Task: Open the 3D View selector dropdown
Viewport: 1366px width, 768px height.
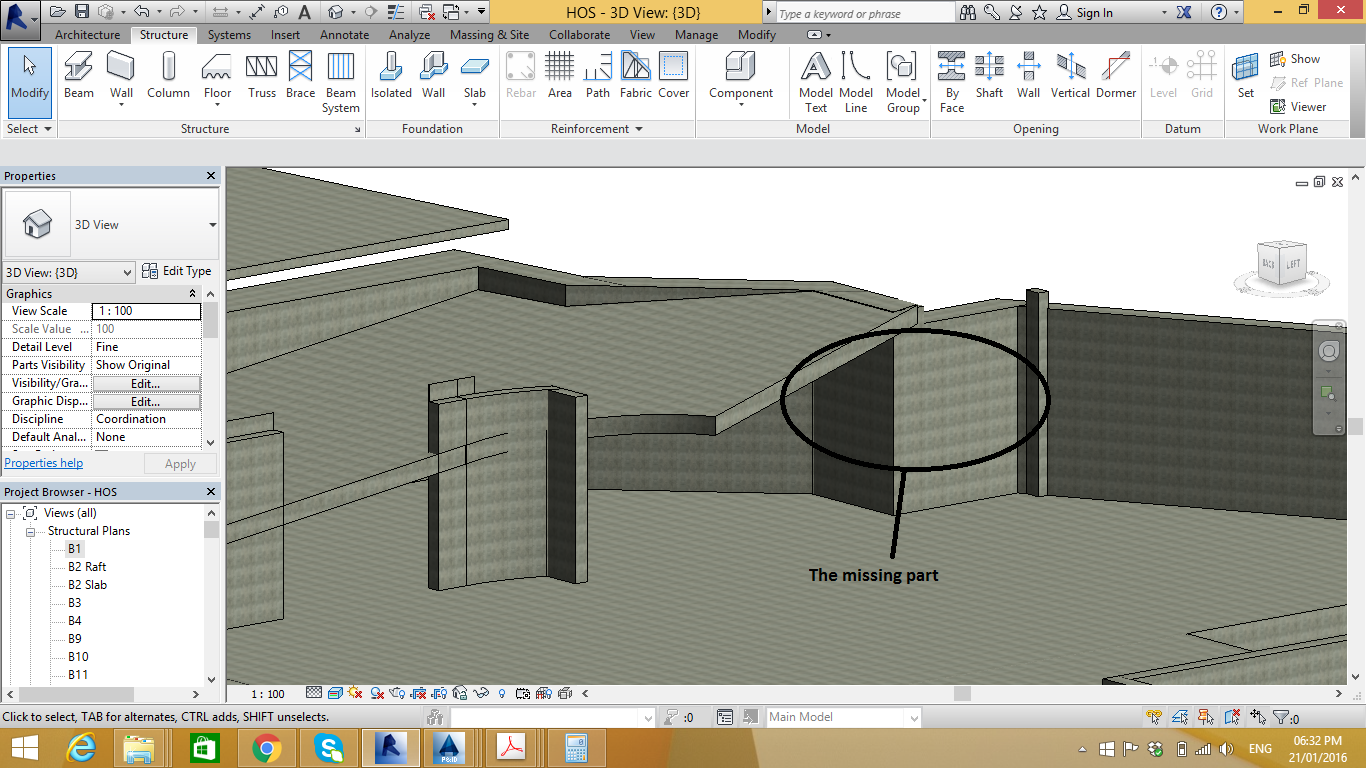Action: tap(127, 272)
